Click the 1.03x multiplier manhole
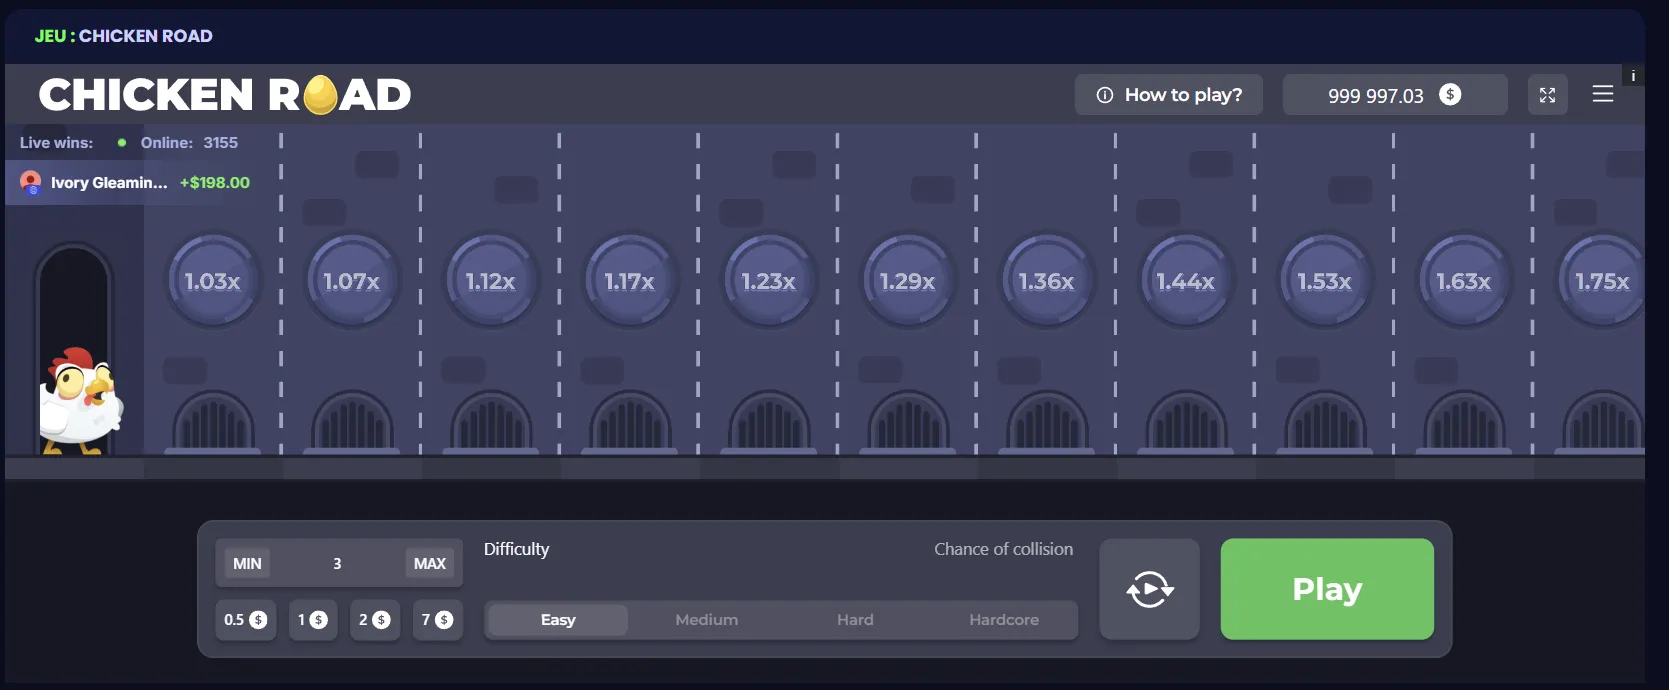Viewport: 1669px width, 690px height. [212, 282]
